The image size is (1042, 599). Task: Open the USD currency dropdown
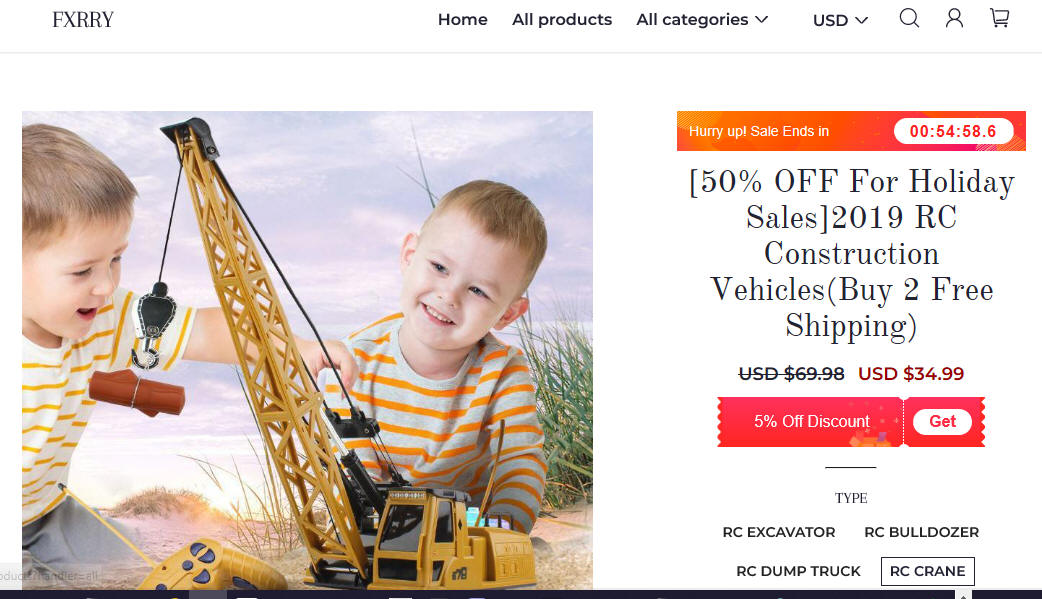(x=840, y=21)
